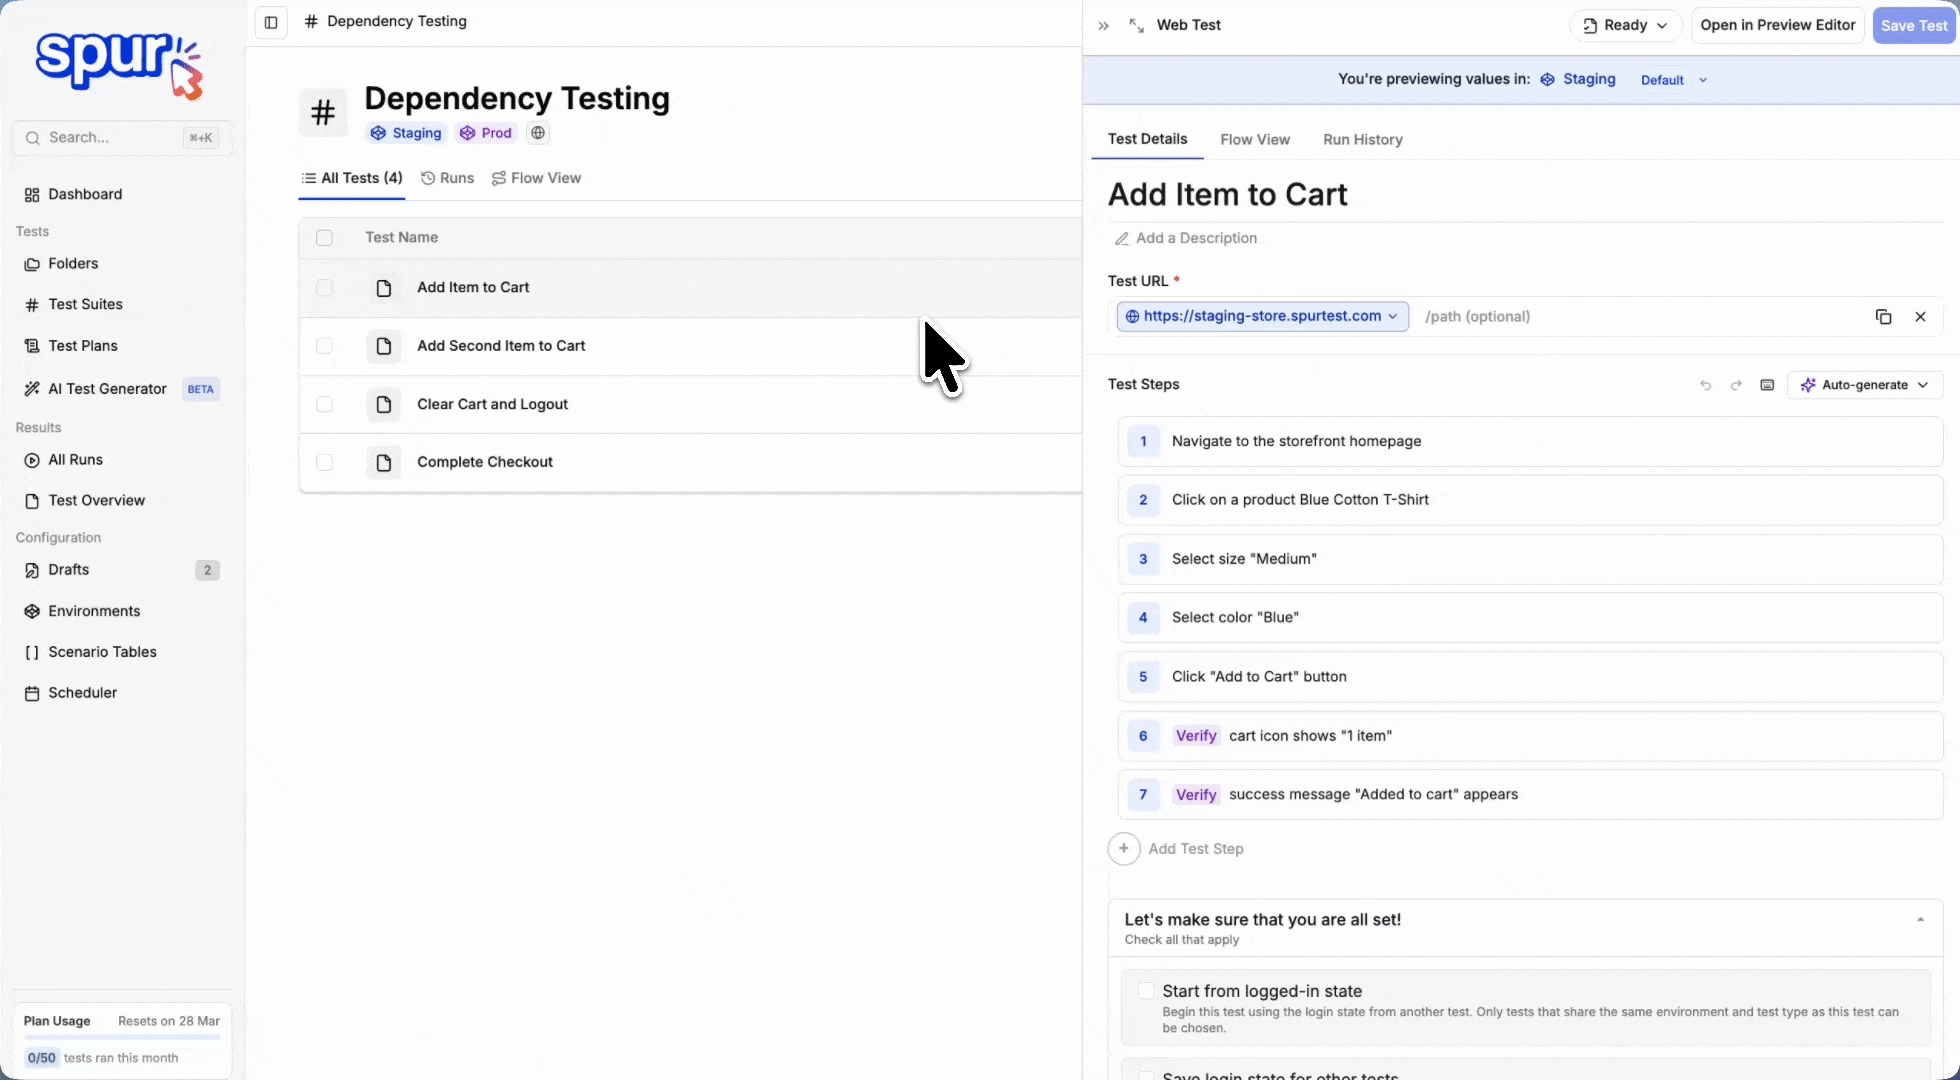Click the Save Test button
The width and height of the screenshot is (1960, 1080).
[1913, 26]
